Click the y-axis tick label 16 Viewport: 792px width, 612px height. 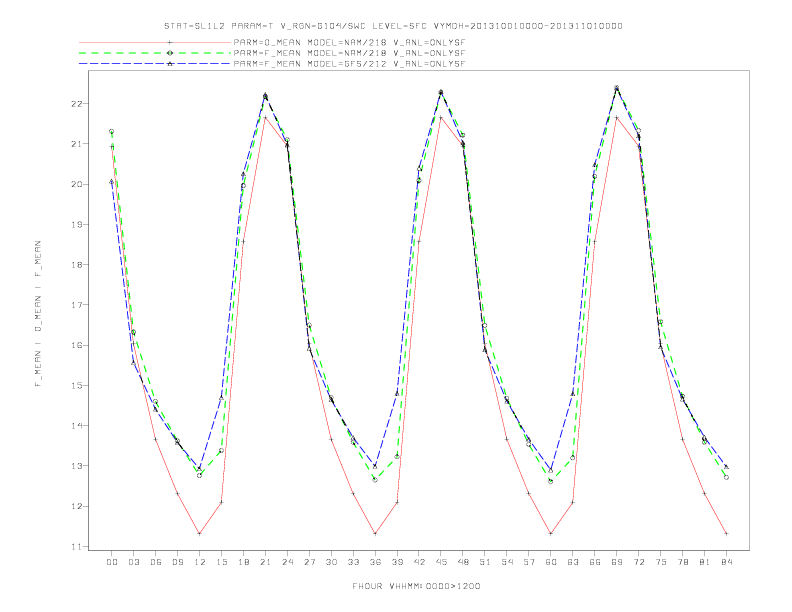[76, 345]
